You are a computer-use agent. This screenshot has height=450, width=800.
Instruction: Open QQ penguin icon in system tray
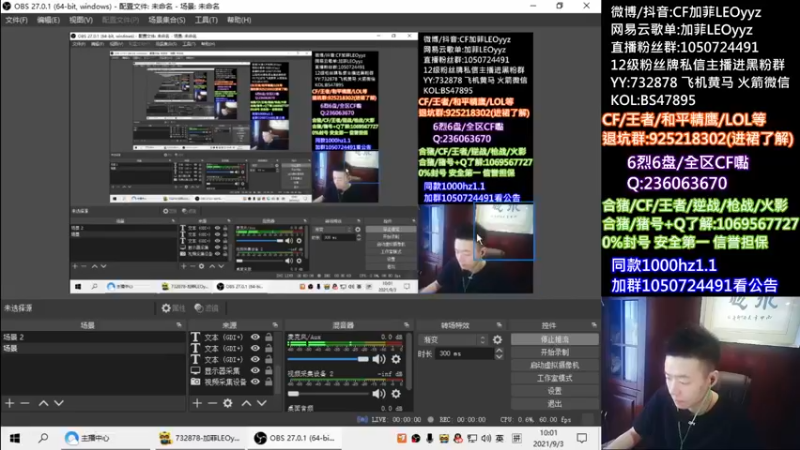(x=458, y=438)
